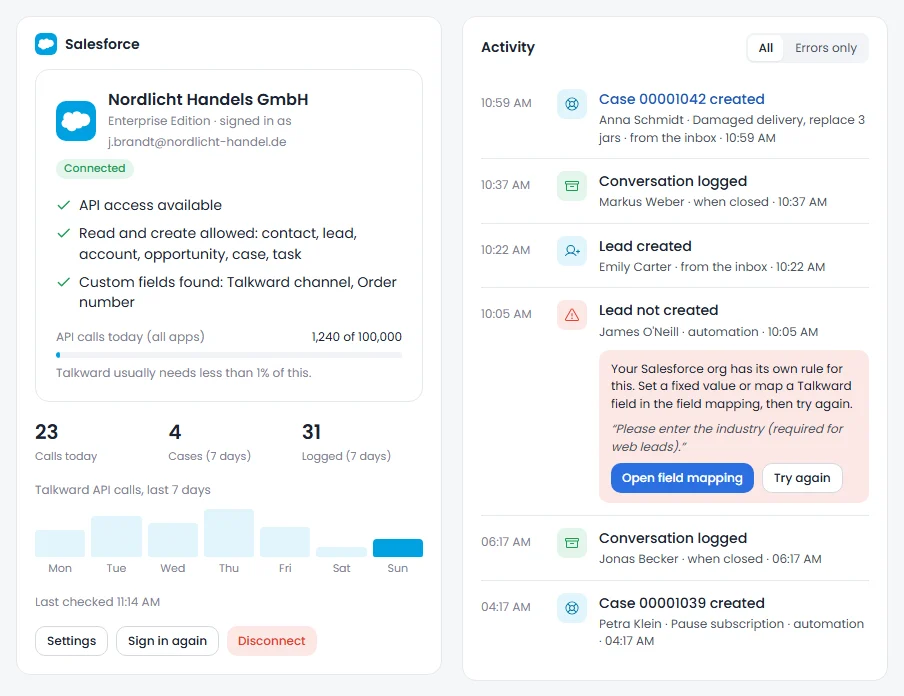Click the warning triangle icon for Lead not created
This screenshot has height=696, width=904.
click(x=572, y=314)
